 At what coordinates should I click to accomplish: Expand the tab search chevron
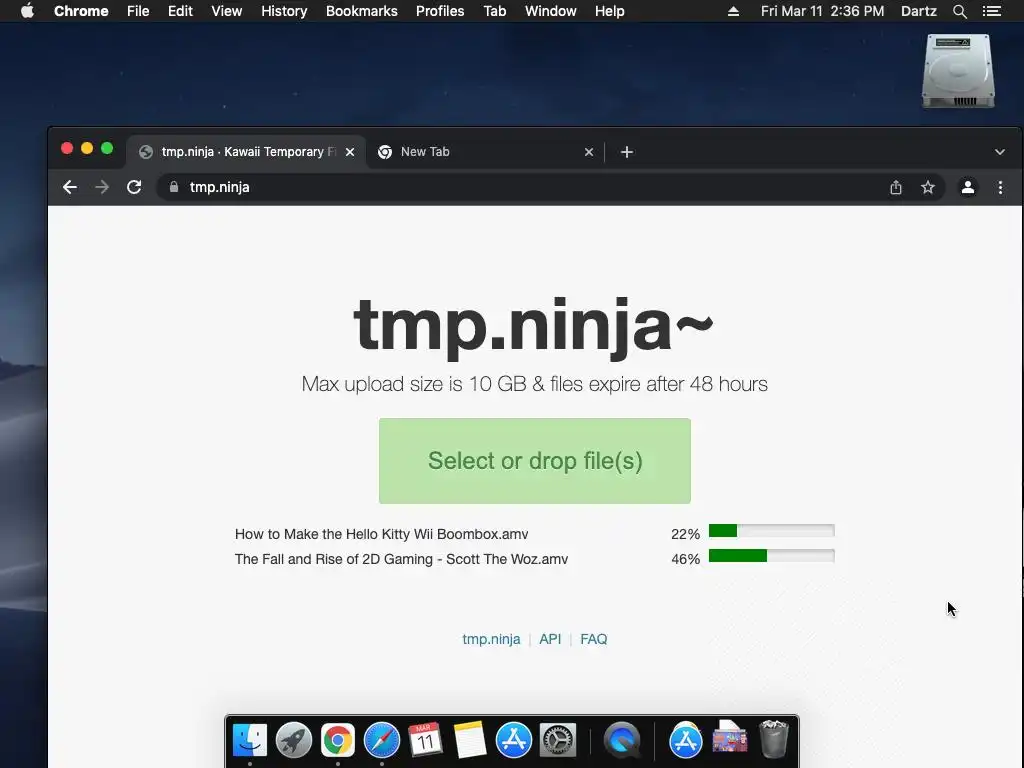tap(999, 152)
